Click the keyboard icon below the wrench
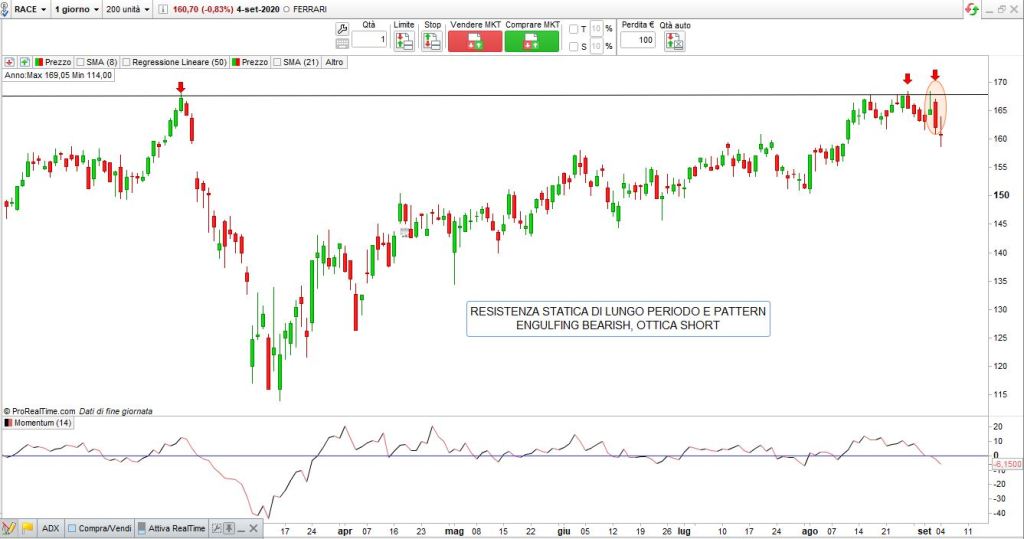1024x539 pixels. point(342,43)
